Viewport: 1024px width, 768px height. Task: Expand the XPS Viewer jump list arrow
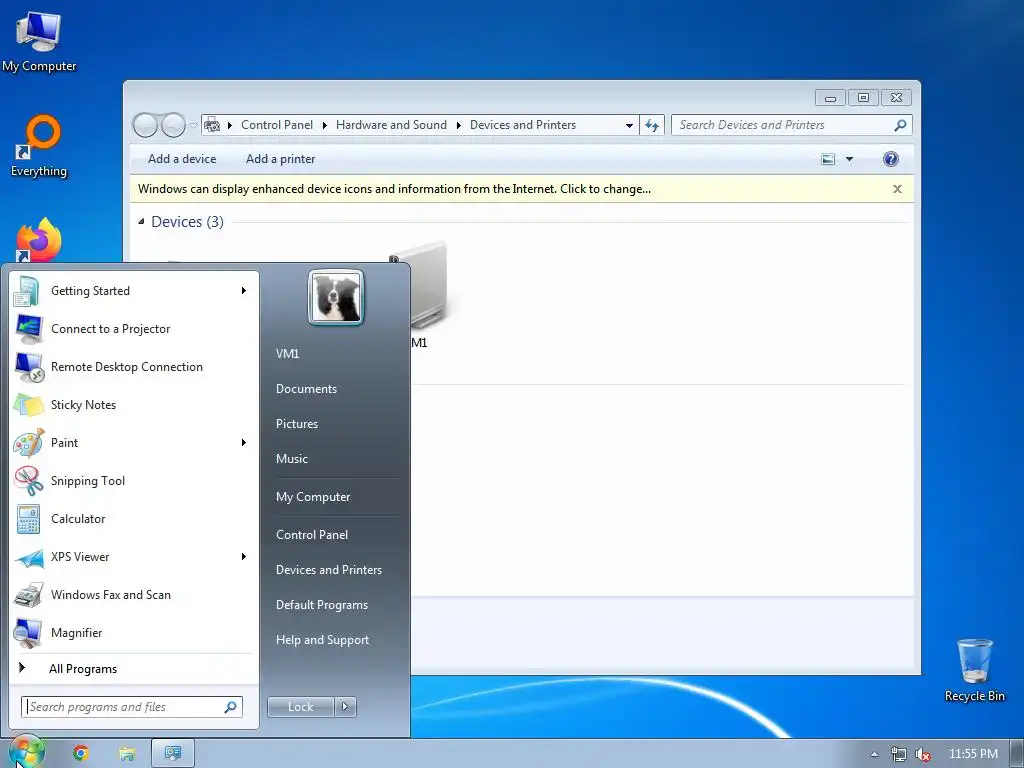(x=244, y=557)
